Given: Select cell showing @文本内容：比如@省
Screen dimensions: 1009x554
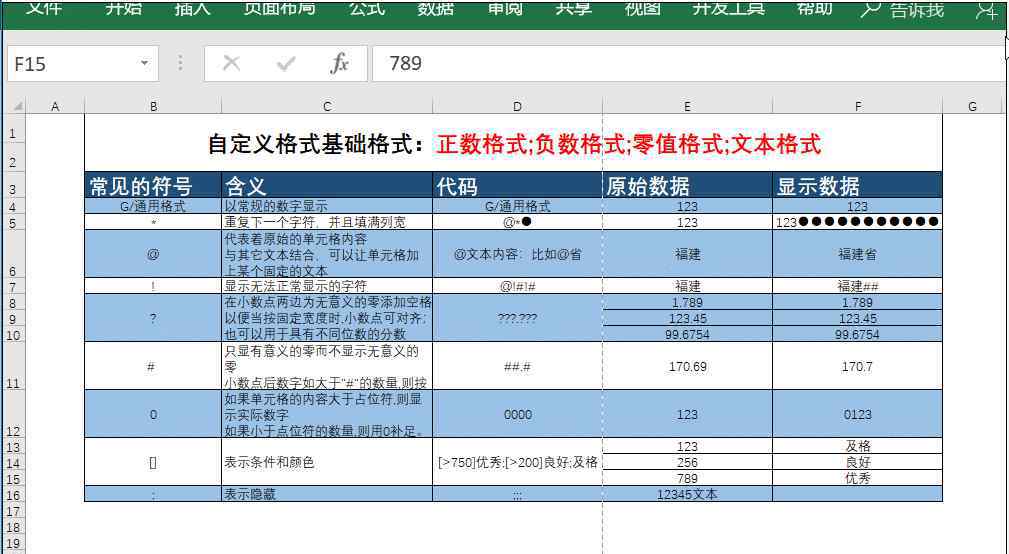Looking at the screenshot, I should pos(517,254).
